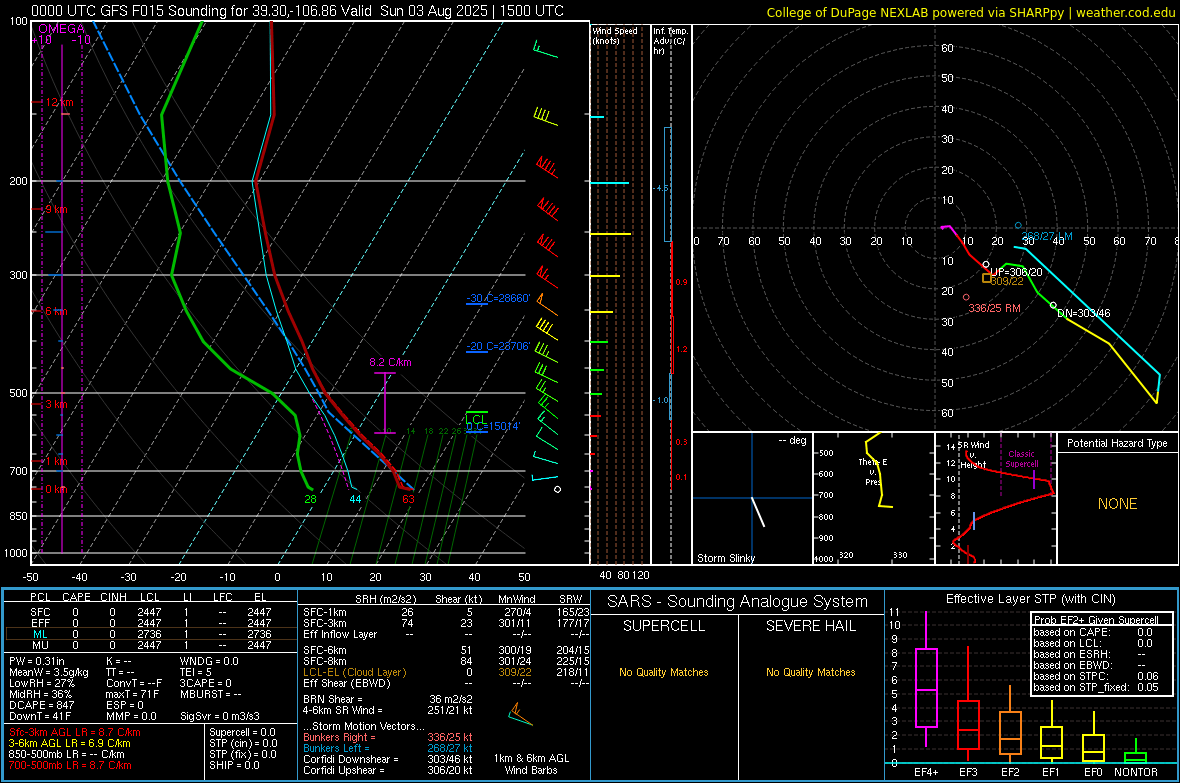The width and height of the screenshot is (1180, 783).
Task: Click the College of DuPage NEXLAB credit text
Action: point(970,12)
